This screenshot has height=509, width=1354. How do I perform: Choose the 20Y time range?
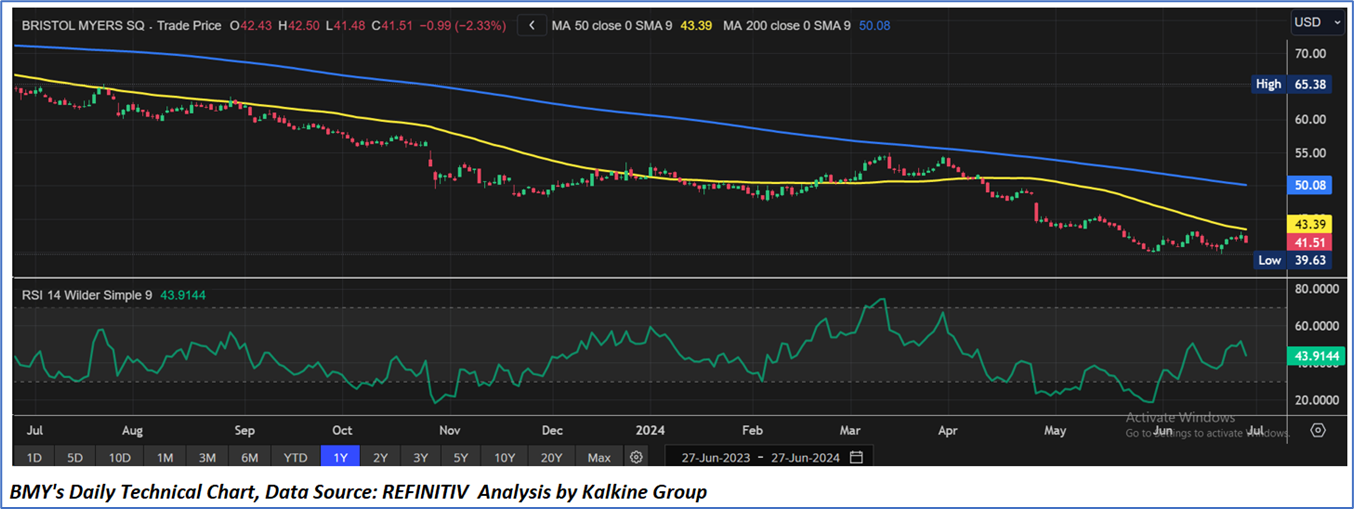[552, 457]
